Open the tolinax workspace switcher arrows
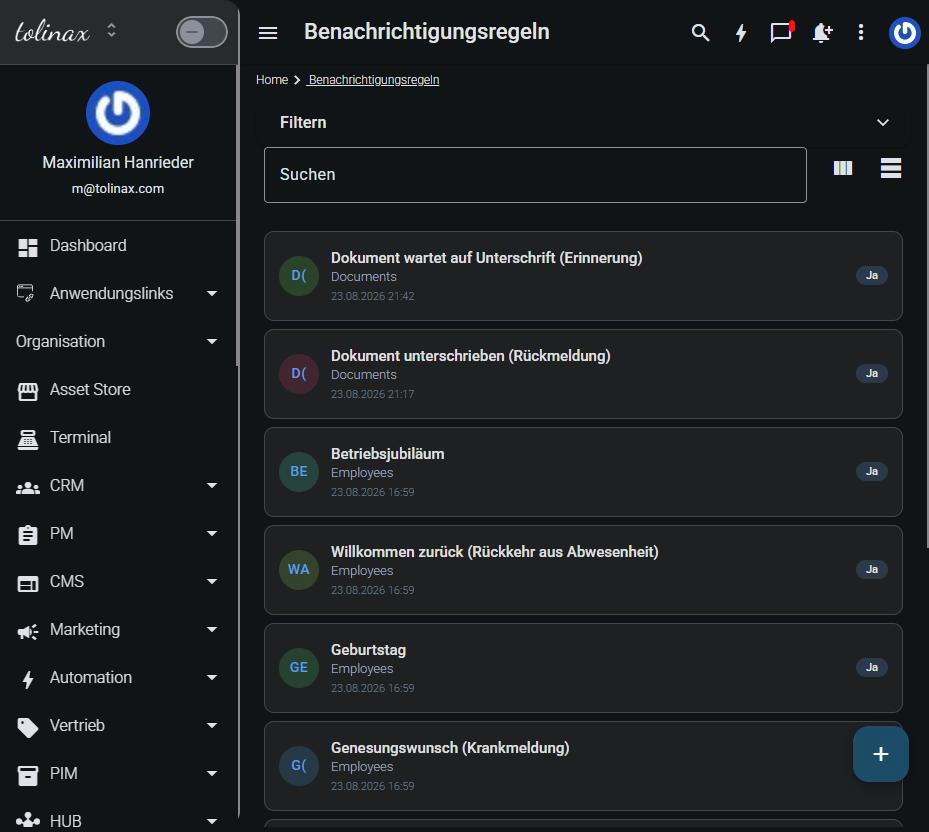 point(111,30)
